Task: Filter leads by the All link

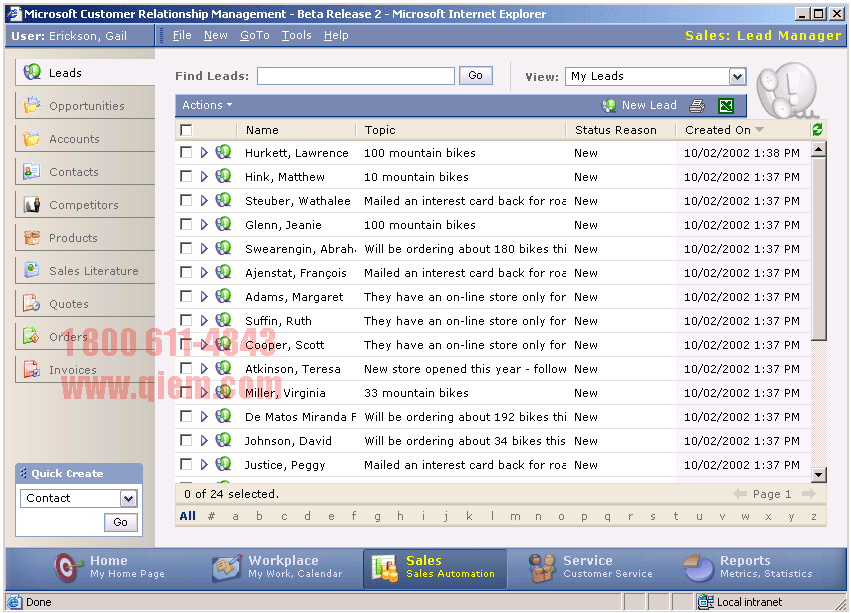Action: 188,516
